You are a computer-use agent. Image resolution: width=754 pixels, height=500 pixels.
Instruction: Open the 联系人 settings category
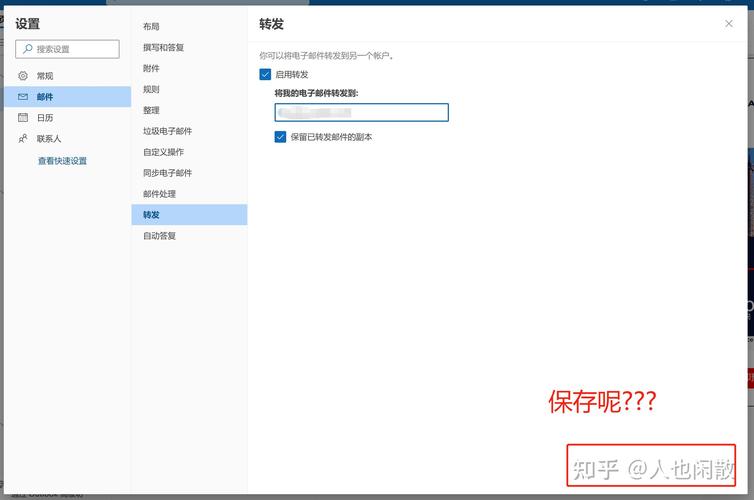[x=67, y=138]
